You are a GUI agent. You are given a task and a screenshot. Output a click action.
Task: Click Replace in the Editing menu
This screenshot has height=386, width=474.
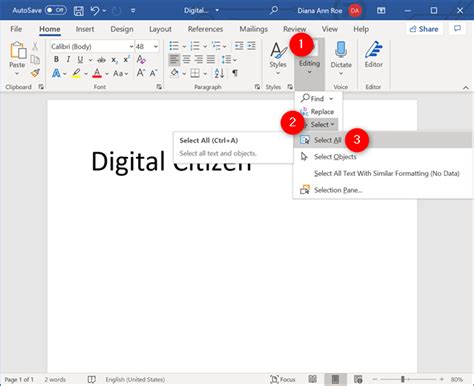[x=317, y=112]
